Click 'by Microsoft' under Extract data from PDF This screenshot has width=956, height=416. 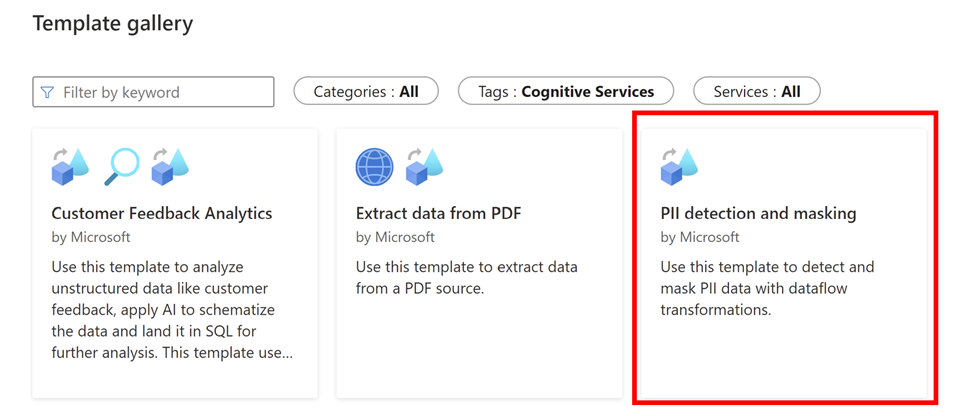point(395,237)
